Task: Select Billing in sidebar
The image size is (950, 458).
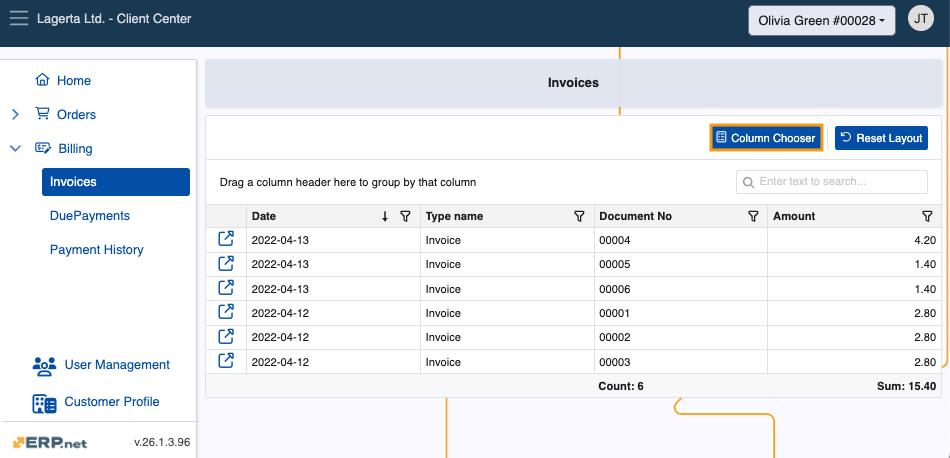Action: click(75, 148)
